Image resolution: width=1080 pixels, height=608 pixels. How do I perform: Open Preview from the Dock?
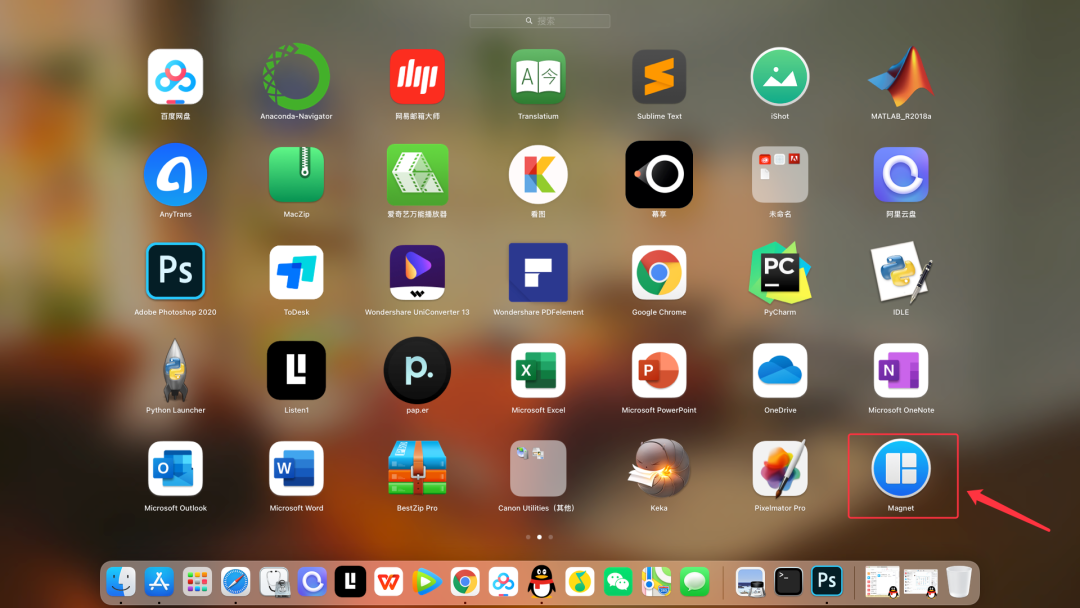tap(750, 582)
